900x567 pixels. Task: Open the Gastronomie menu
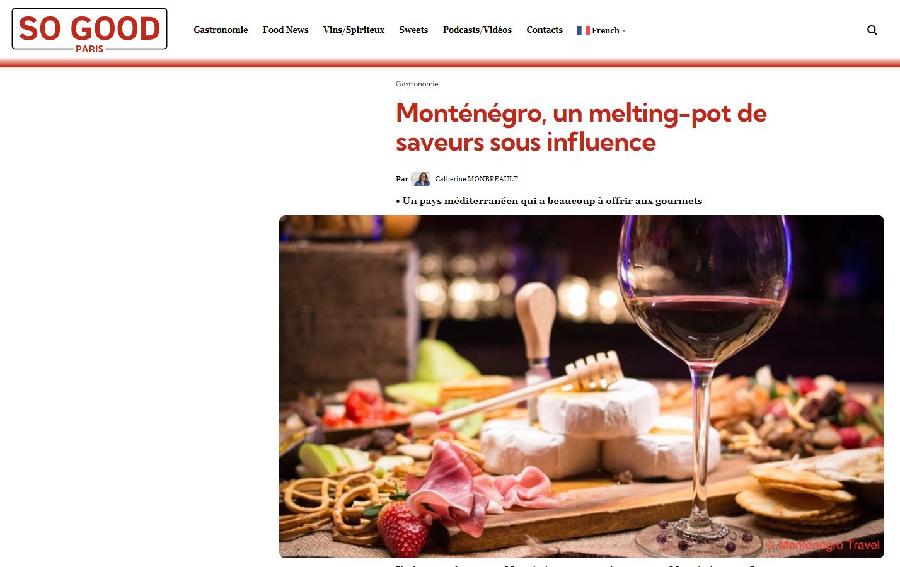coord(220,30)
